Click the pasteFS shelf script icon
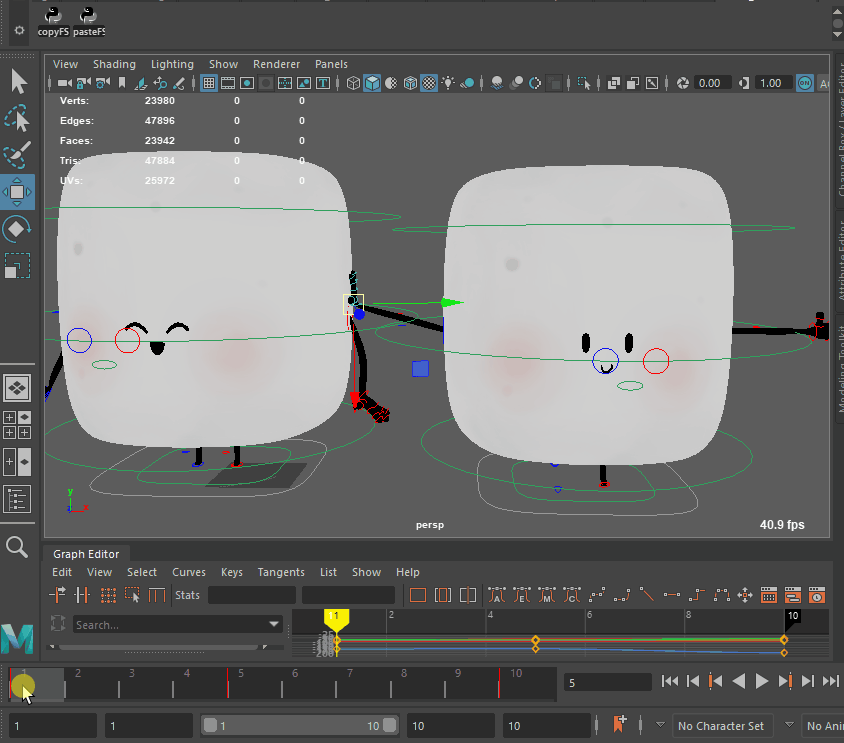The image size is (844, 743). pos(89,15)
